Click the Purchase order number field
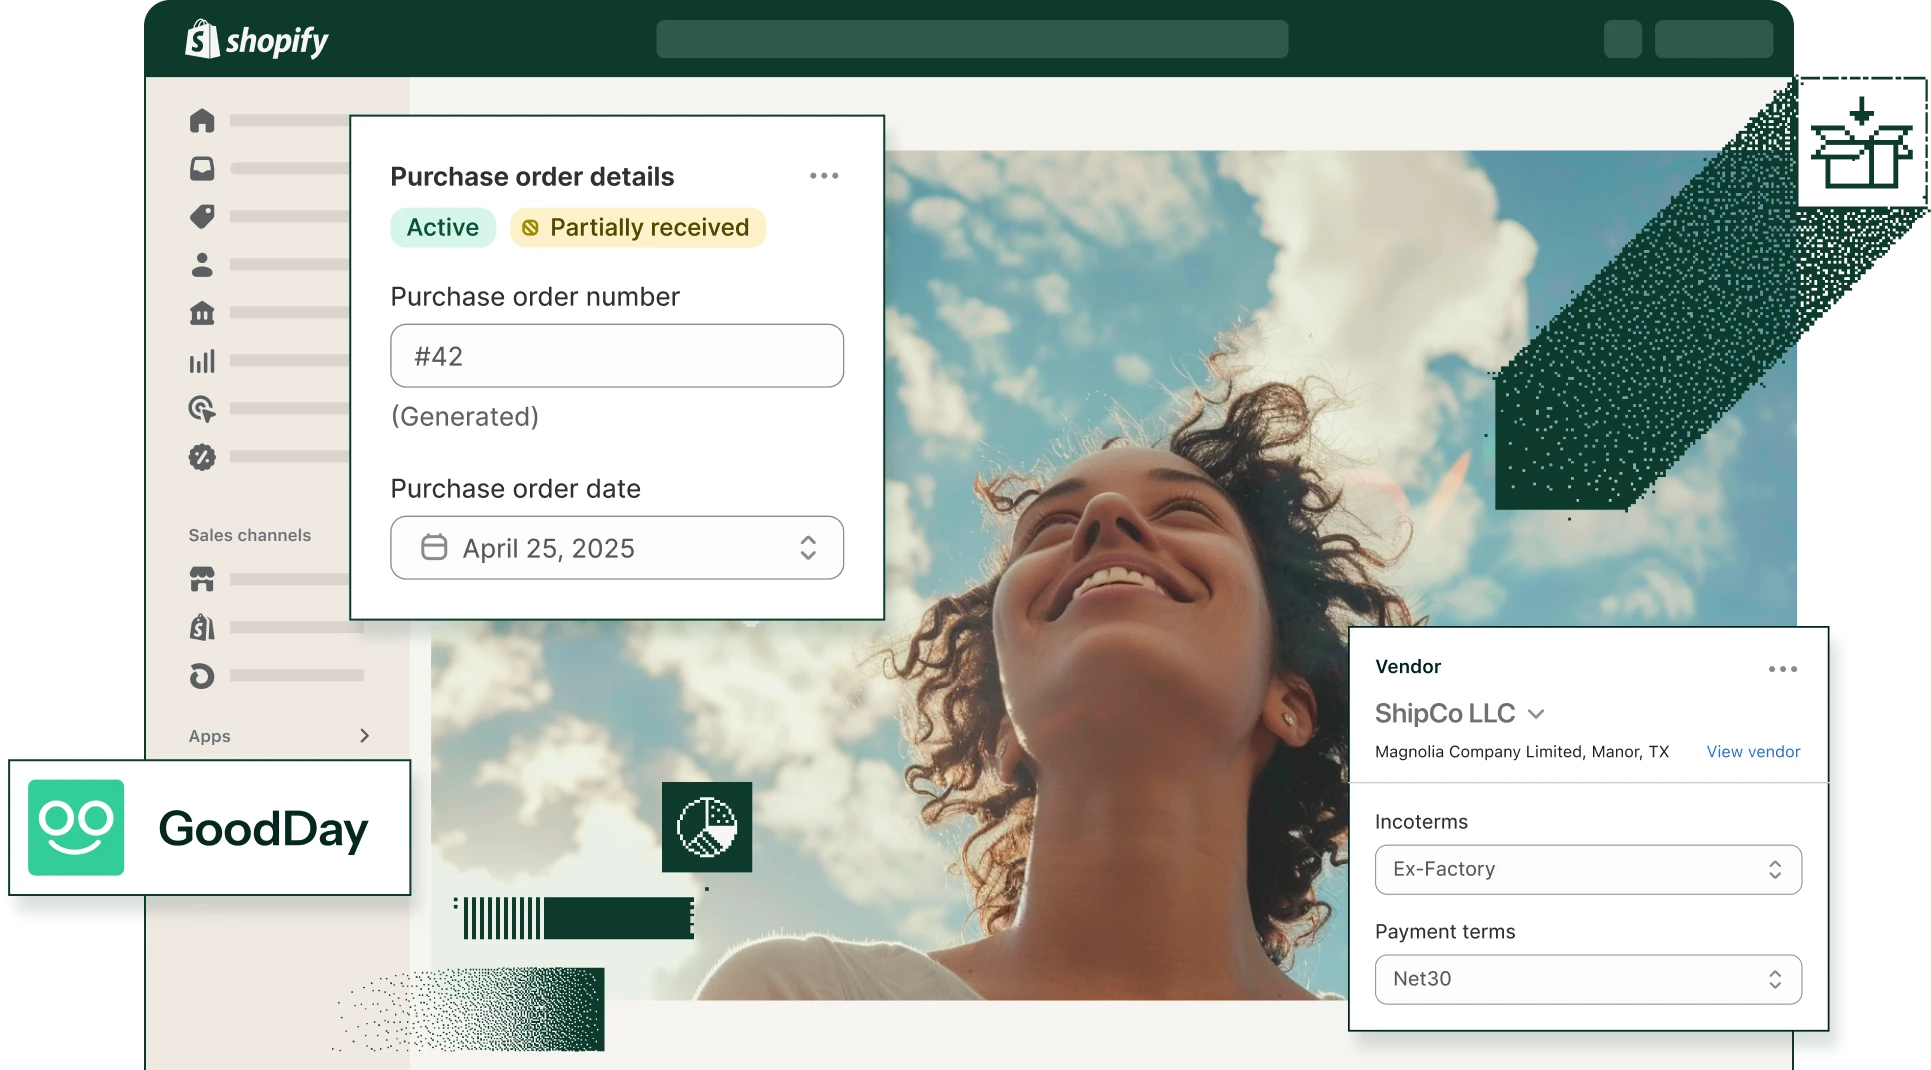Image resolution: width=1931 pixels, height=1070 pixels. click(616, 356)
